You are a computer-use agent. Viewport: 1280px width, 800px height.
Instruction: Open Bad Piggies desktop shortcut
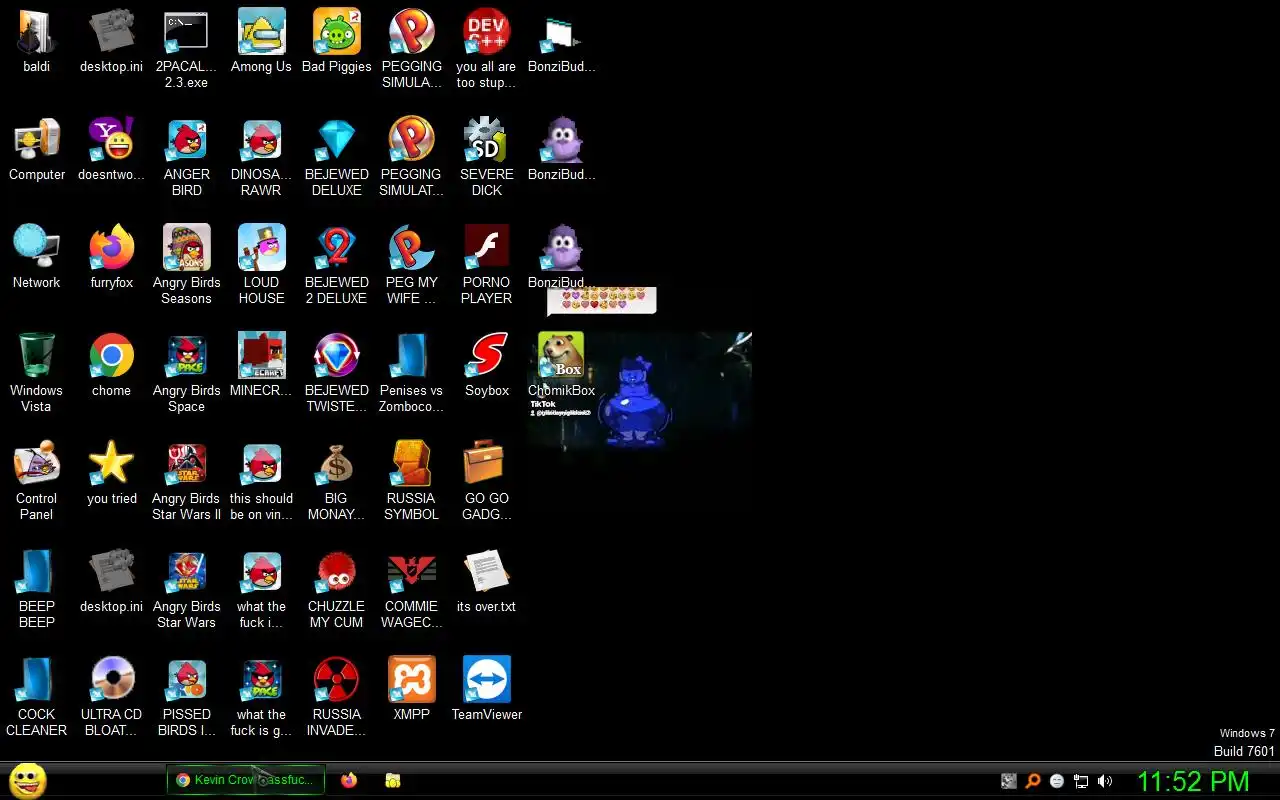[x=336, y=32]
